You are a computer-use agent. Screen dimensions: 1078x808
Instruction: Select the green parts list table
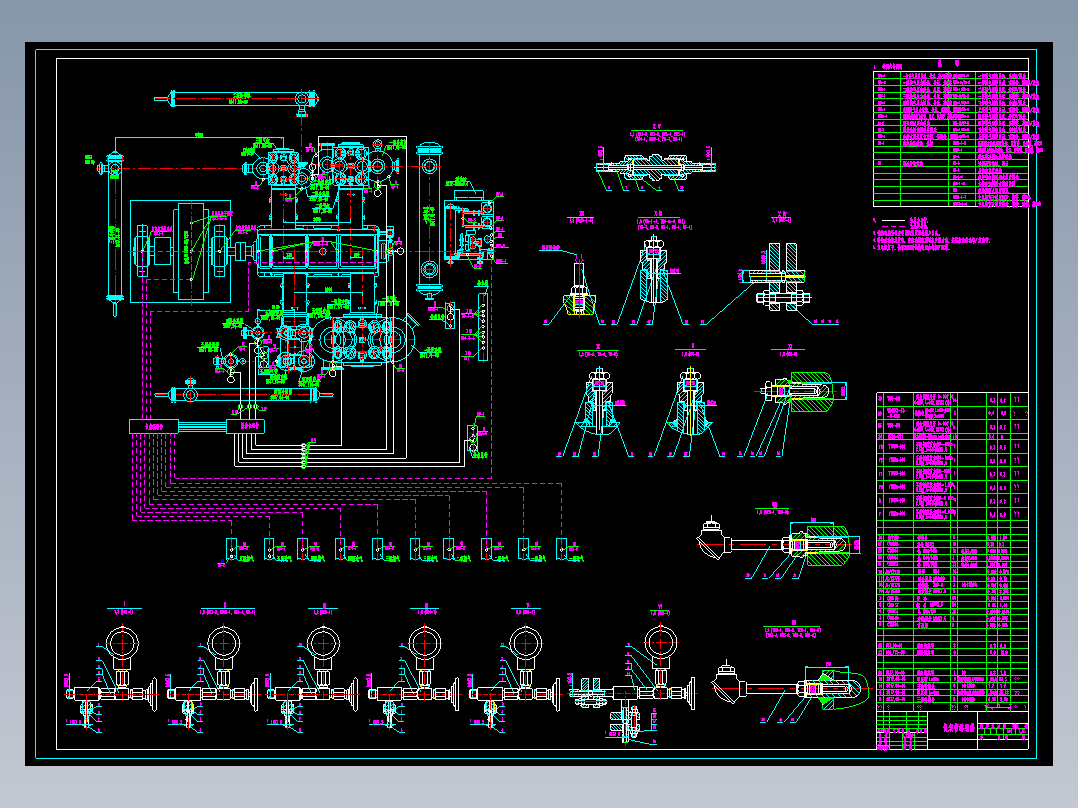click(x=952, y=552)
